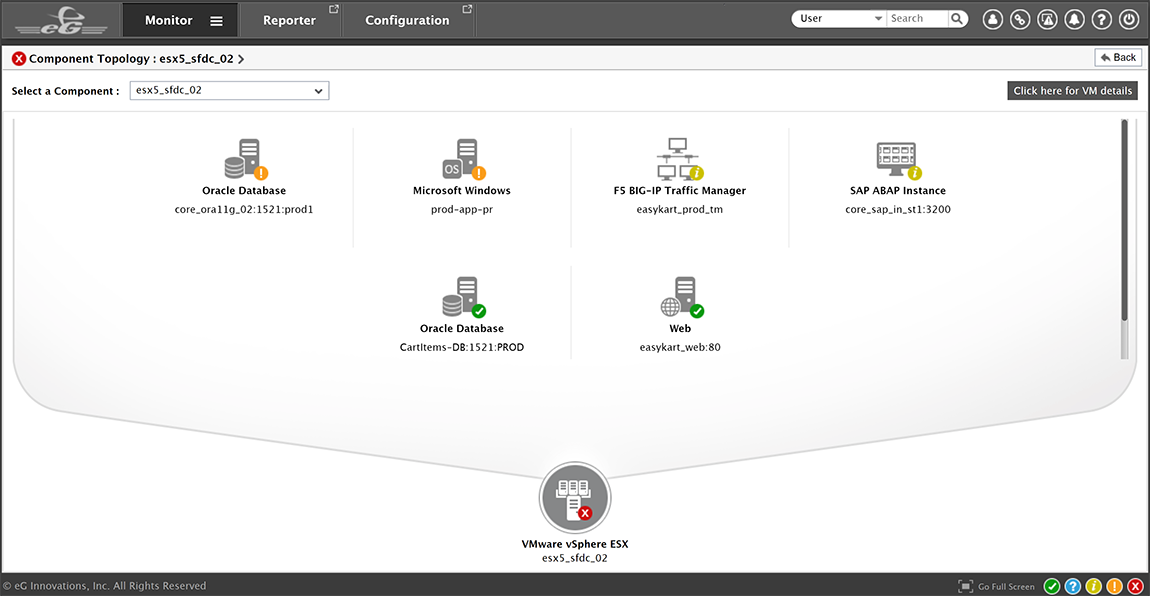
Task: Open the alarm warning monitor icon
Action: pyautogui.click(x=1047, y=20)
